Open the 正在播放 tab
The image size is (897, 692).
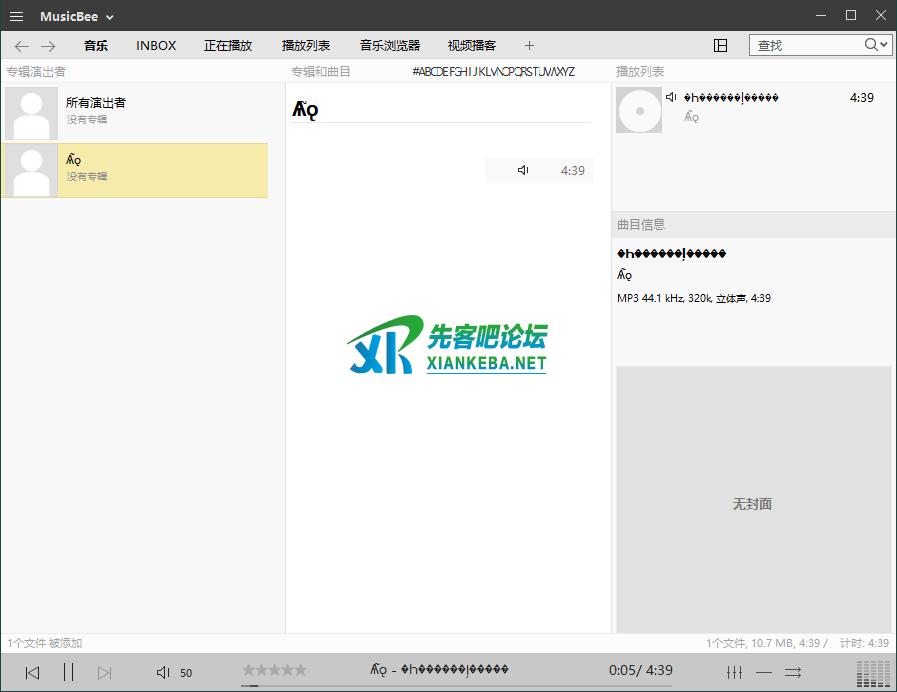coord(228,45)
